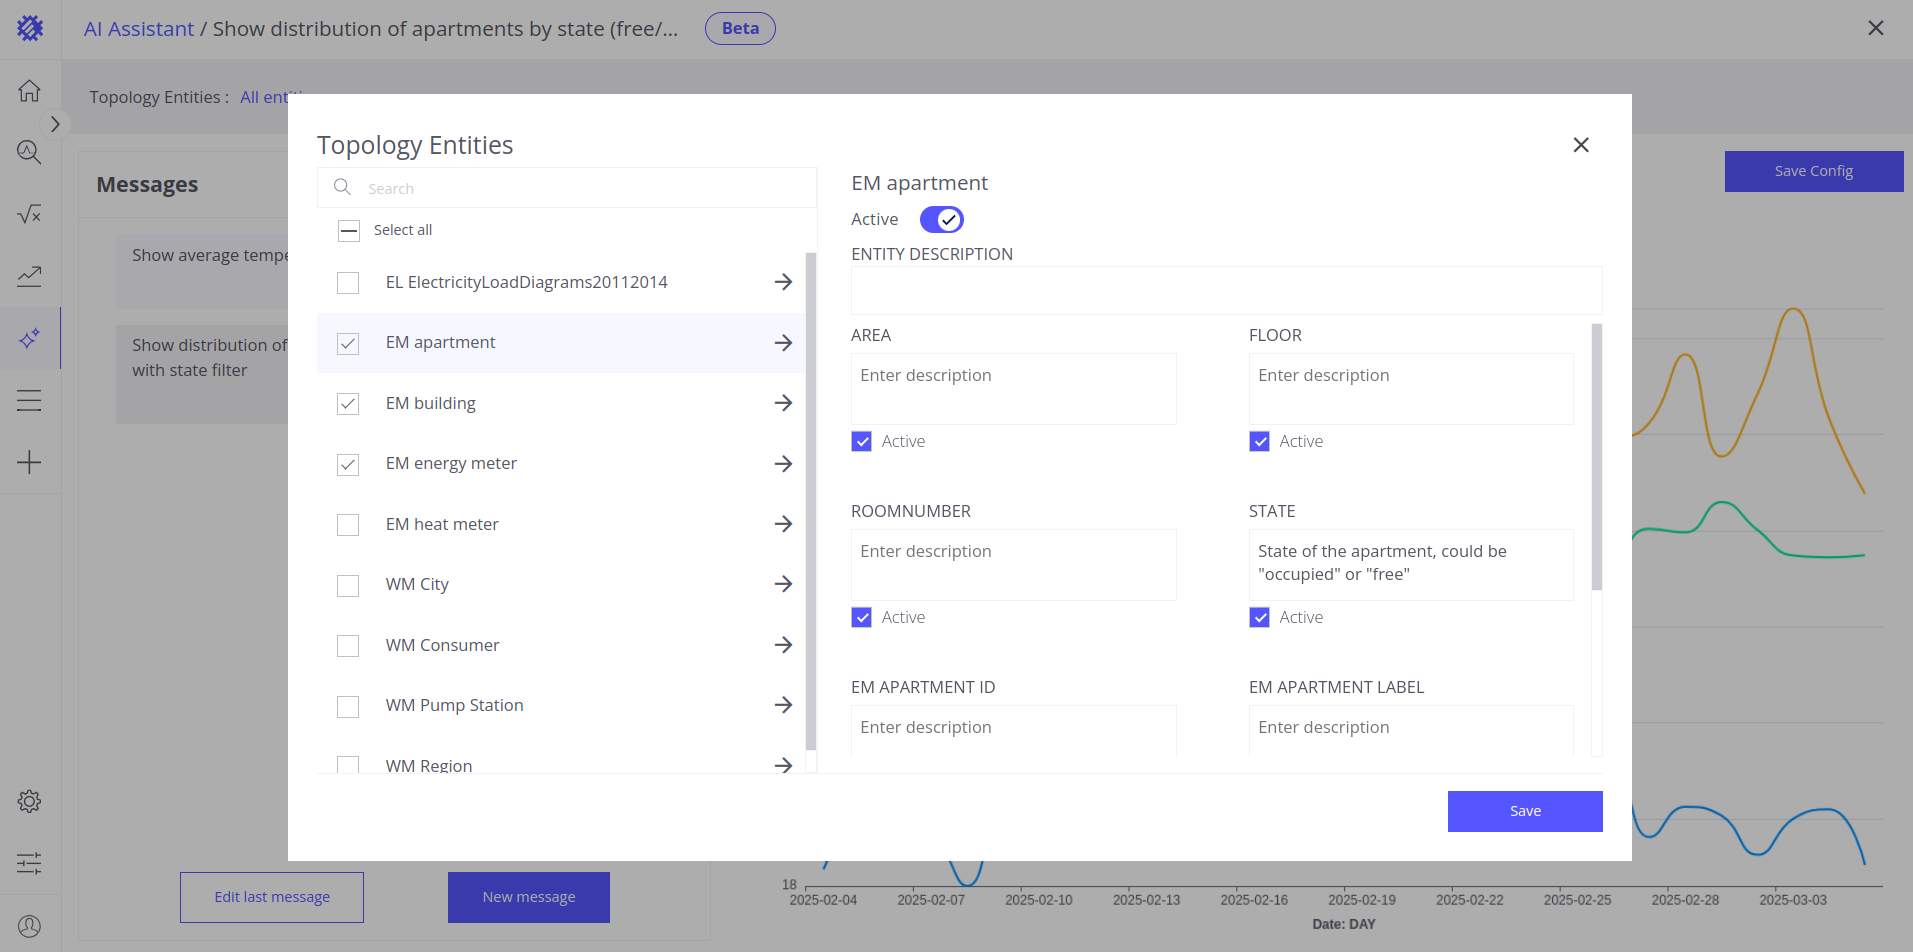Screen dimensions: 1913x952
Task: Check the EM heat meter checkbox
Action: pos(348,525)
